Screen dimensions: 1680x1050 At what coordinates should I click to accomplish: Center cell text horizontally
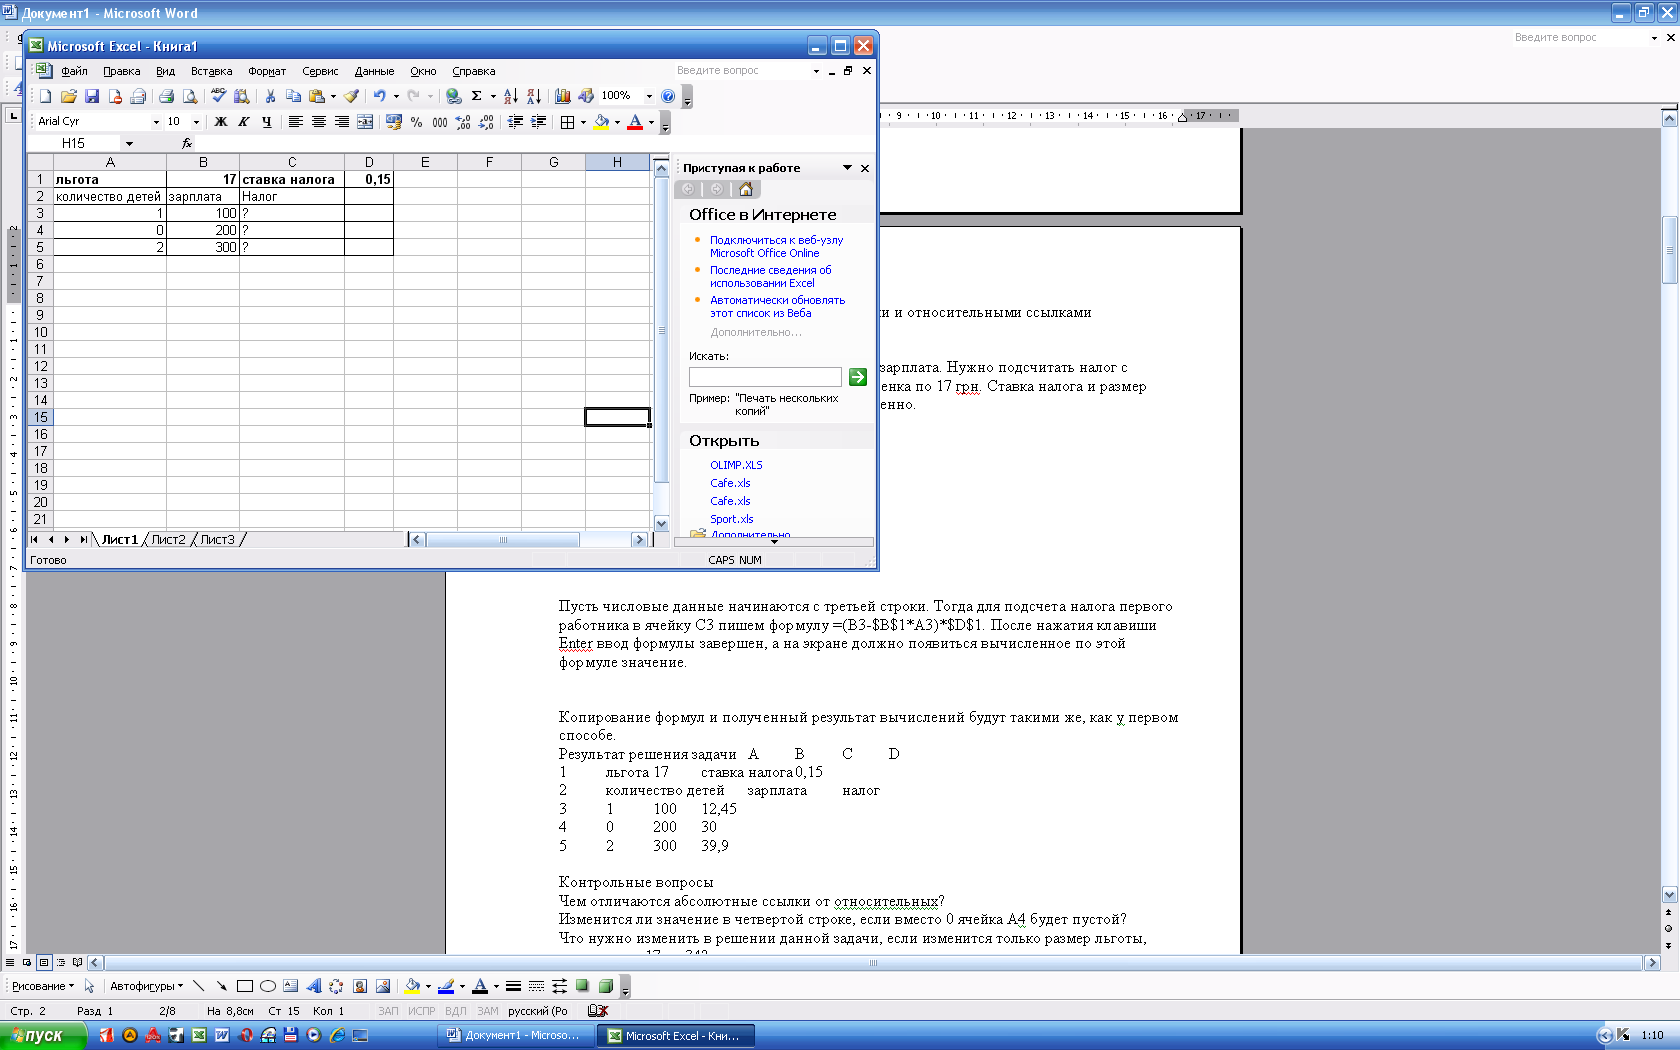318,122
